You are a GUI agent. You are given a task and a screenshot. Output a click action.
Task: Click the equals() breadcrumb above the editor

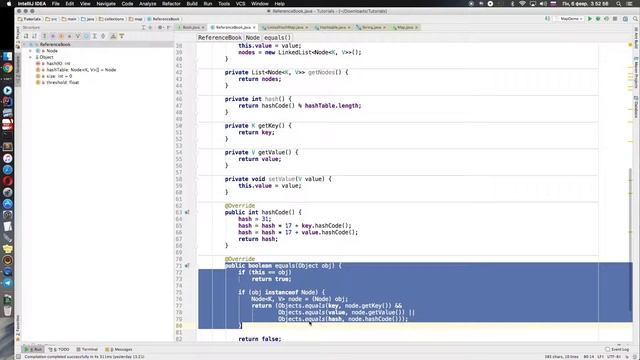pyautogui.click(x=277, y=38)
